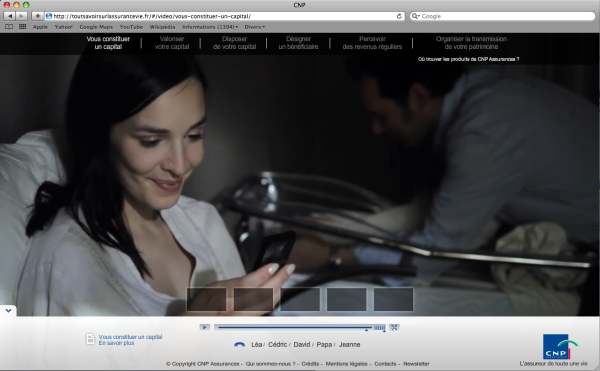
Task: Select the Disposer de votre capital tab
Action: 235,43
